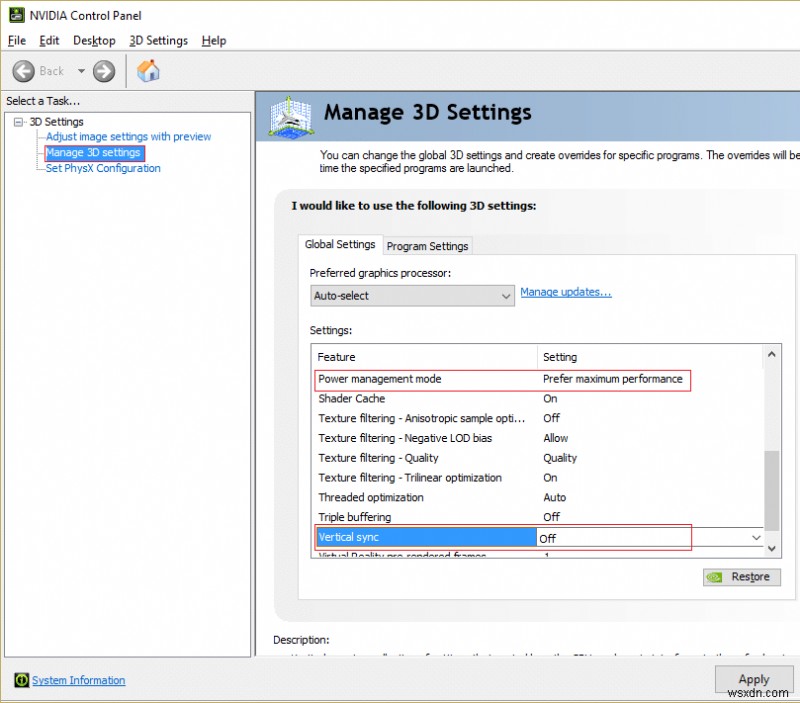Image resolution: width=800 pixels, height=703 pixels.
Task: Click the Back arrow icon
Action: (23, 71)
